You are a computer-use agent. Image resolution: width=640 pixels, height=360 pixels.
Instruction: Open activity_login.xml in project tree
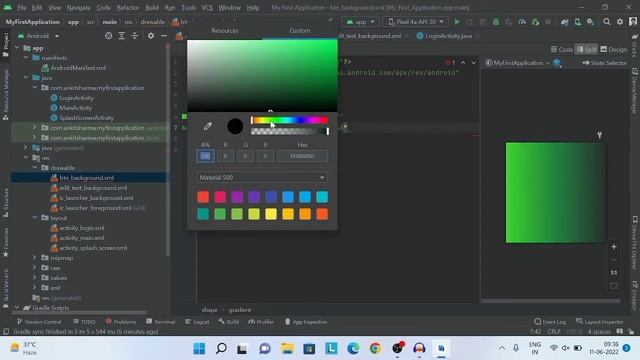point(82,228)
